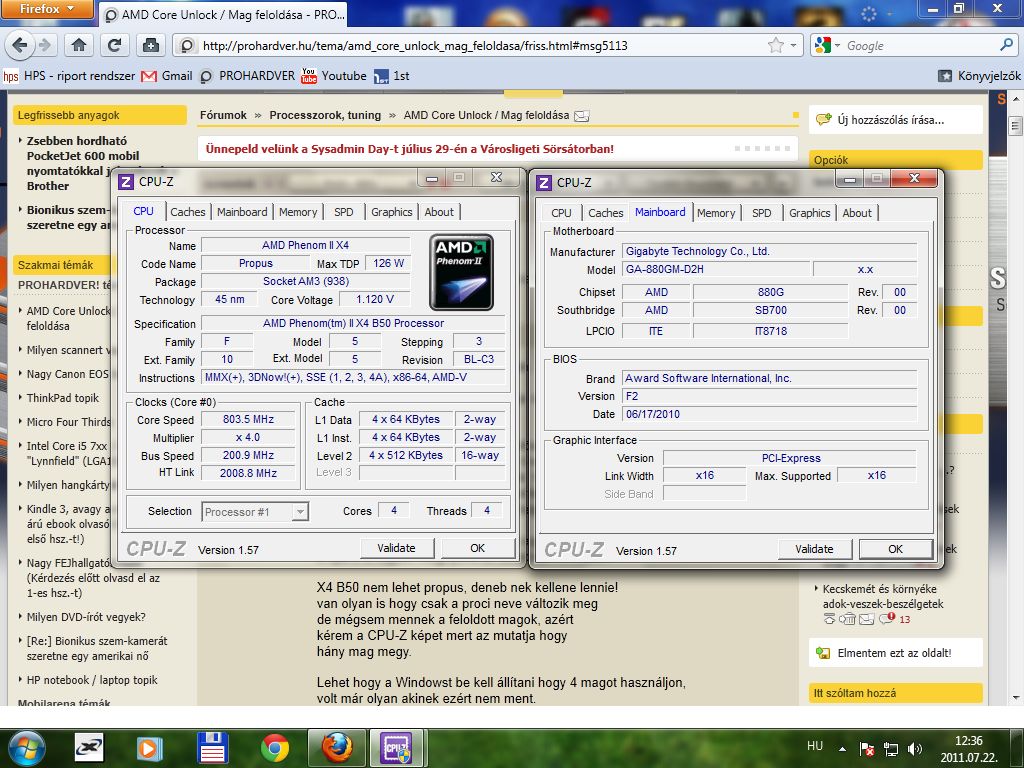Open Sysadmin Day announcement link
1024x768 pixels.
coord(409,149)
